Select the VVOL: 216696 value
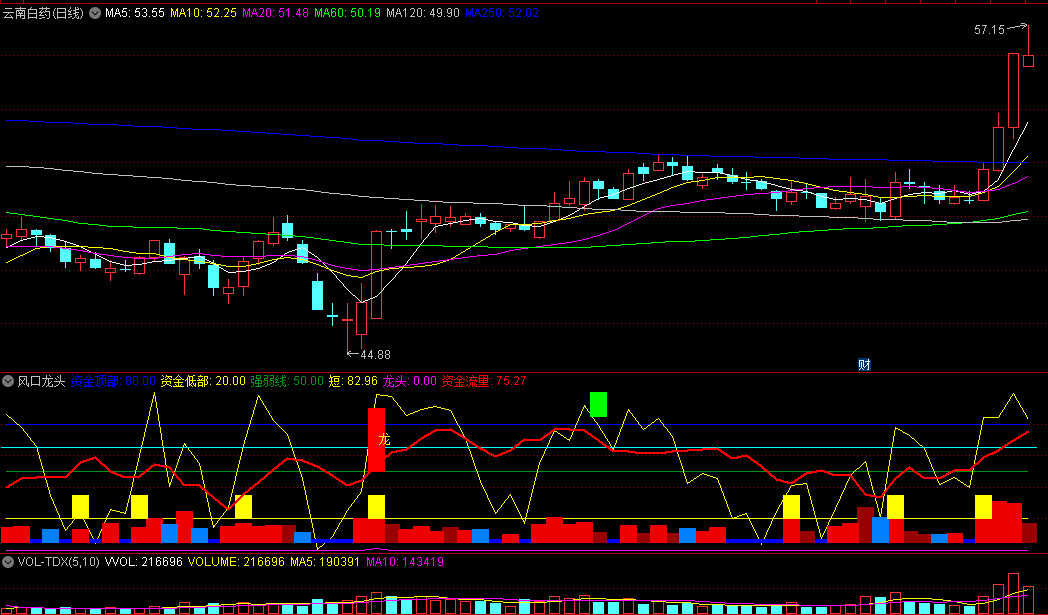The width and height of the screenshot is (1048, 615). (144, 562)
